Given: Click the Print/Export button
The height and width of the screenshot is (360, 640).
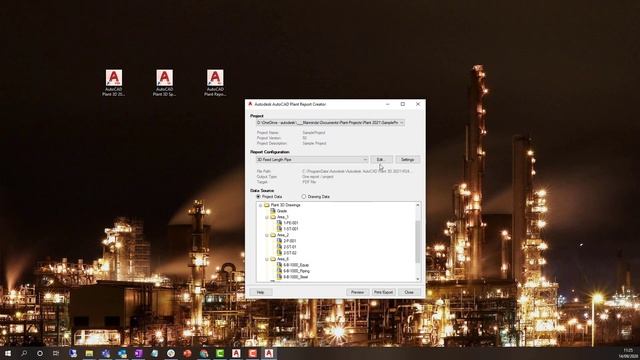Looking at the screenshot, I should pyautogui.click(x=383, y=292).
